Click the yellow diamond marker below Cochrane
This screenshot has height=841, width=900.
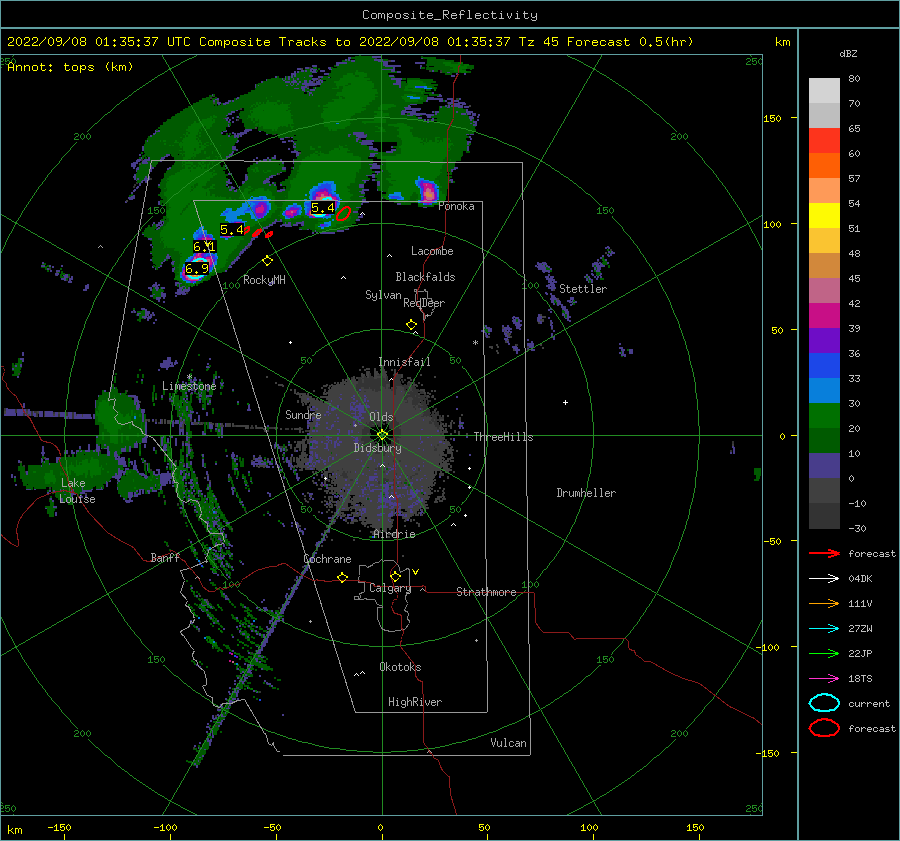(343, 577)
